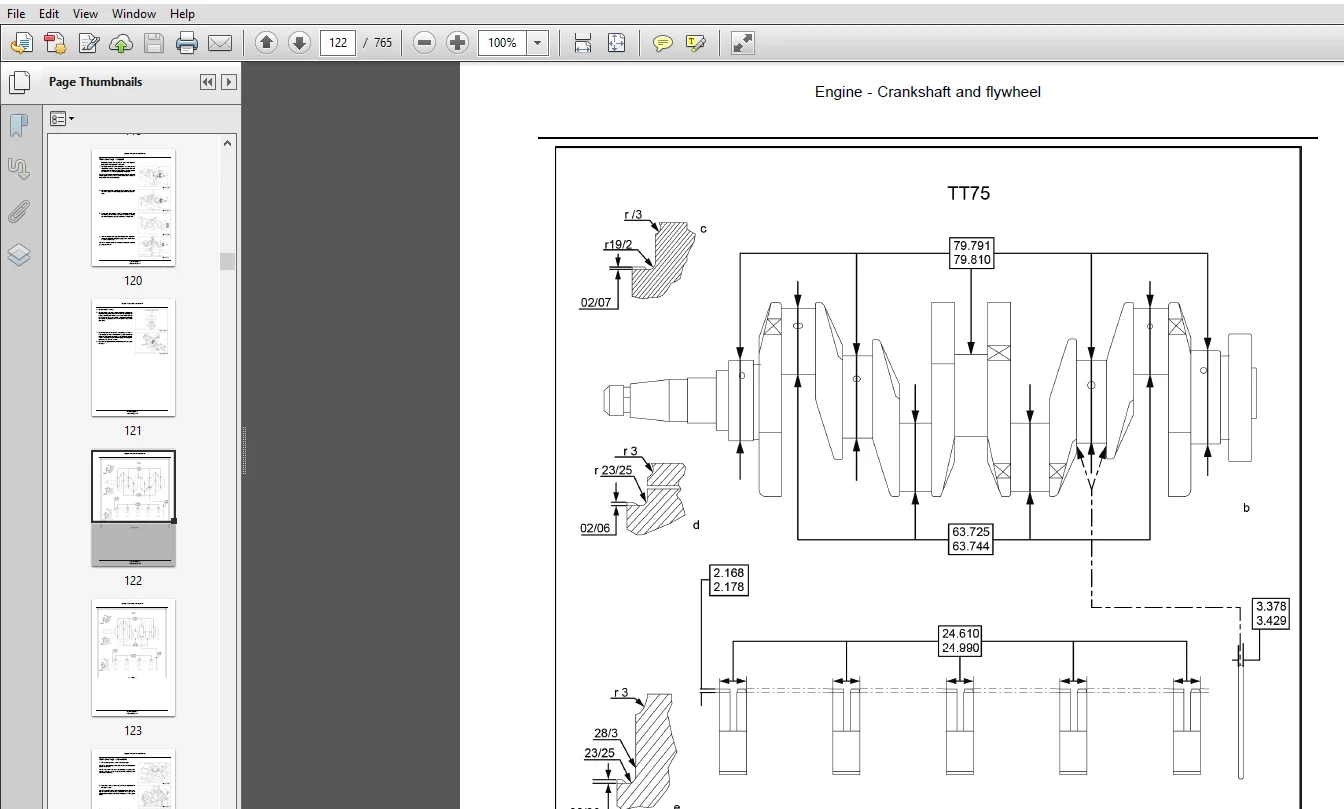Click the '24.610' dimension value

coord(961,634)
